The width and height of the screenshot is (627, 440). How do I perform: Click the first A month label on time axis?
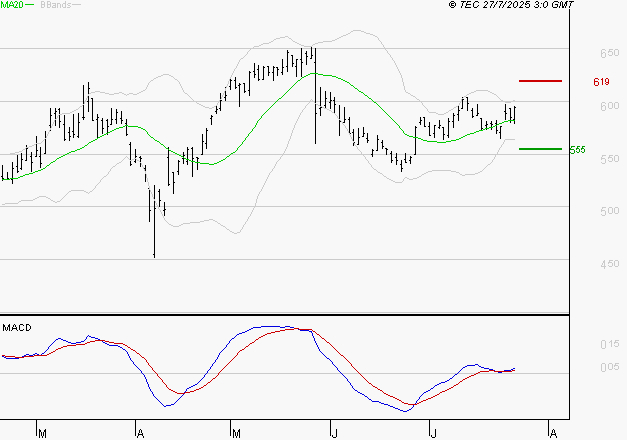pyautogui.click(x=140, y=434)
